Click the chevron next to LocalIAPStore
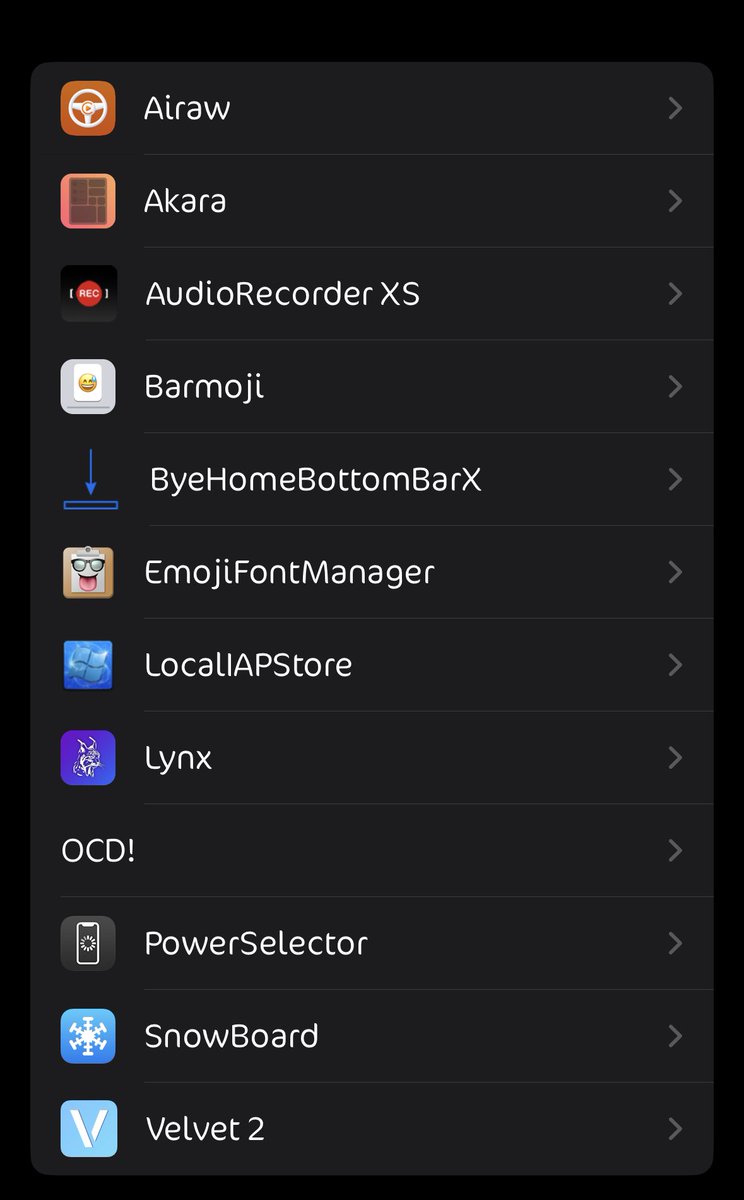 [676, 665]
